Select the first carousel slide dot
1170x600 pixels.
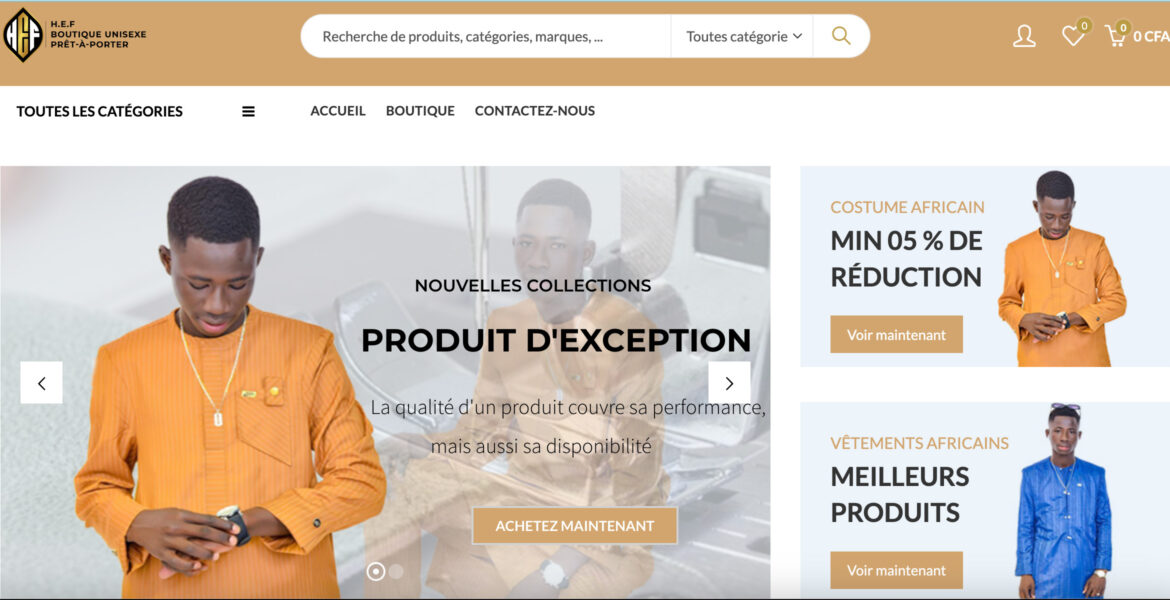coord(376,572)
